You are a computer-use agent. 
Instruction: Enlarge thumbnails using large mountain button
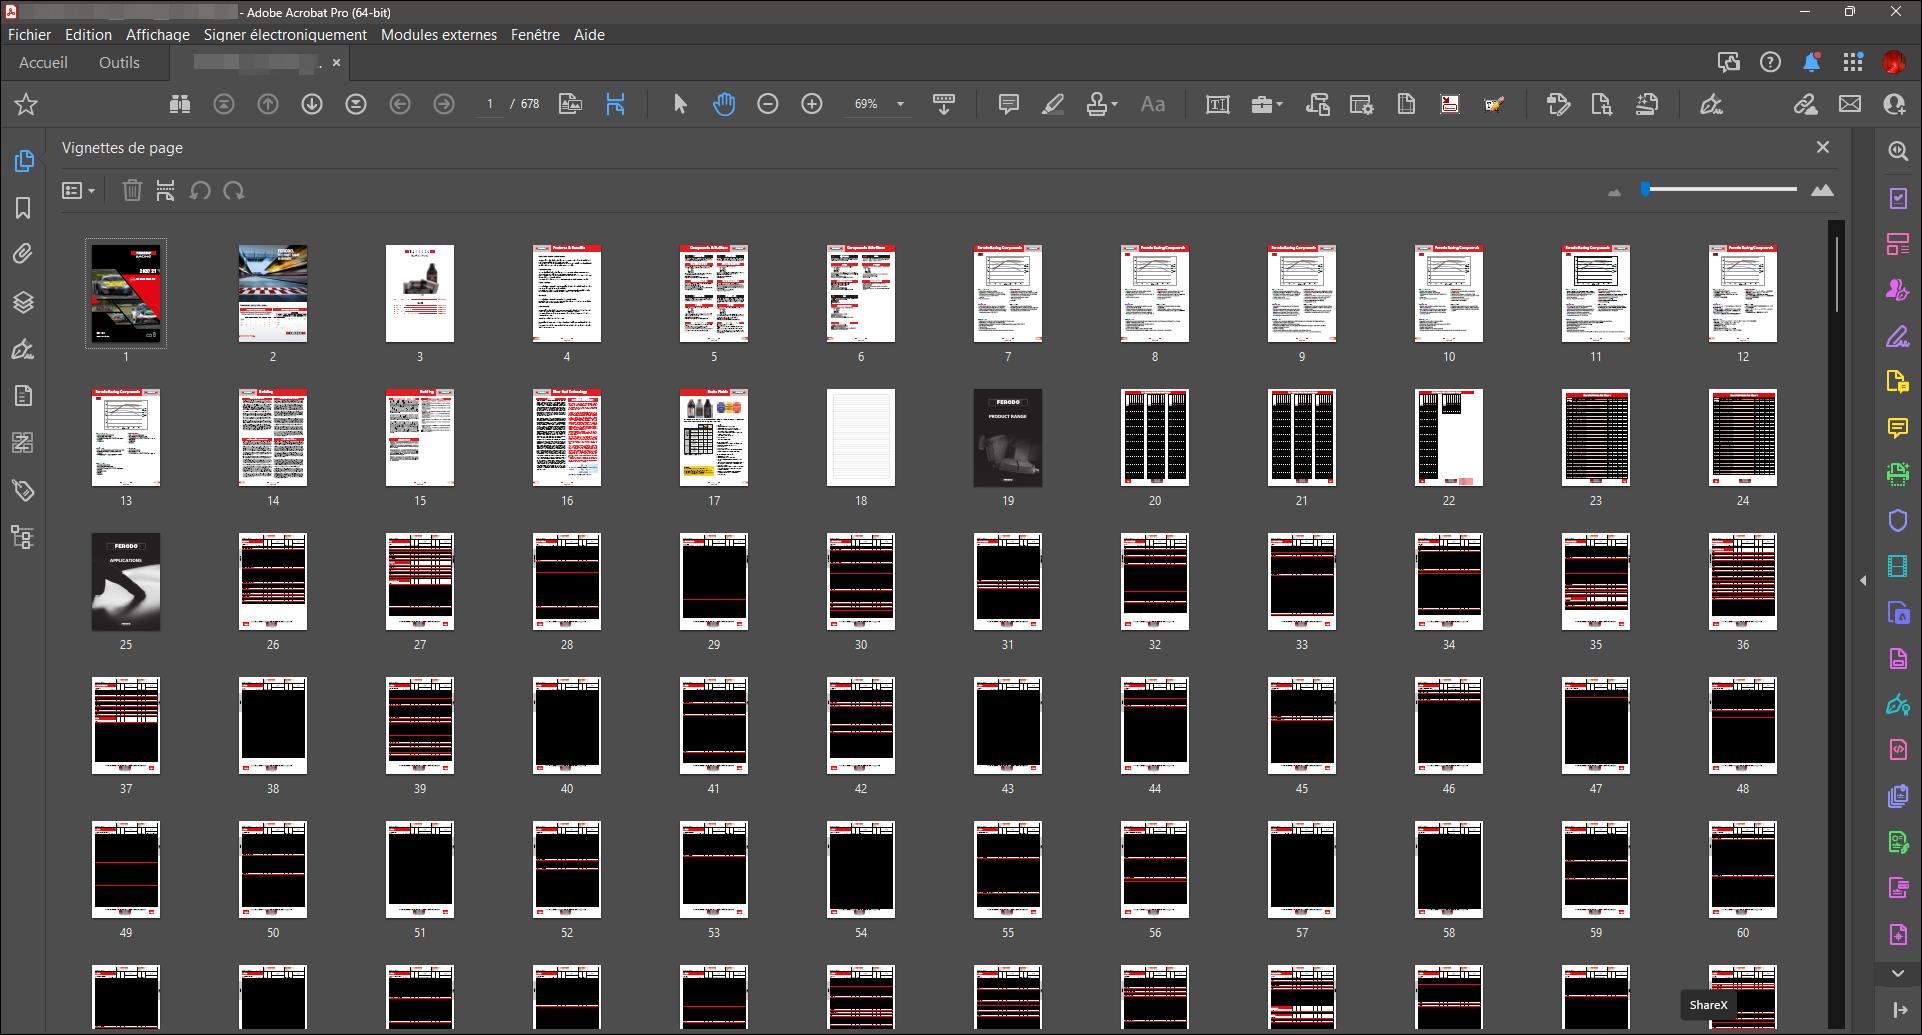[x=1822, y=190]
